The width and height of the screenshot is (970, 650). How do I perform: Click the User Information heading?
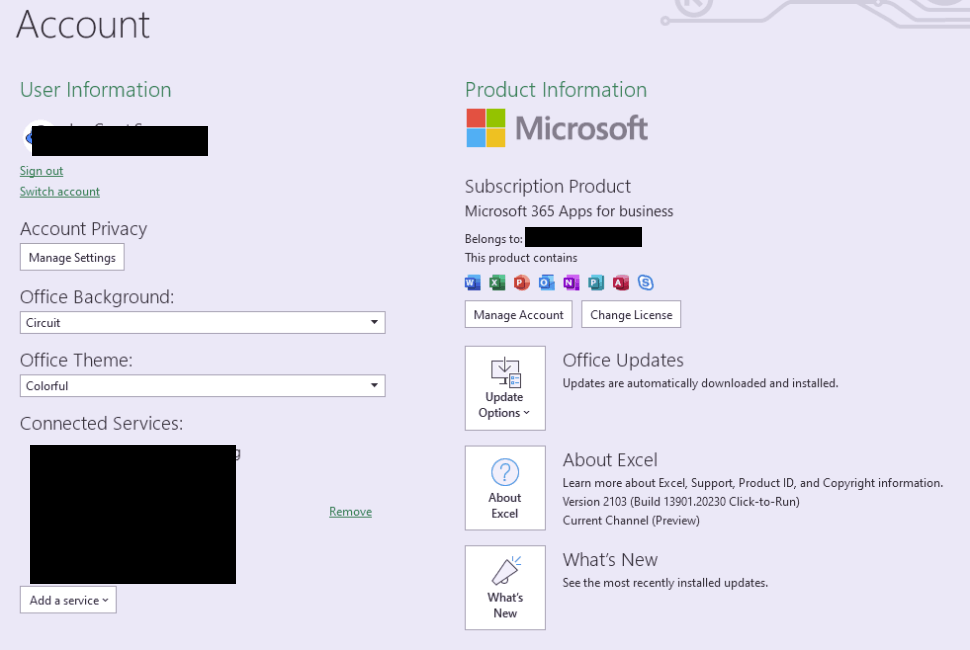[x=95, y=90]
